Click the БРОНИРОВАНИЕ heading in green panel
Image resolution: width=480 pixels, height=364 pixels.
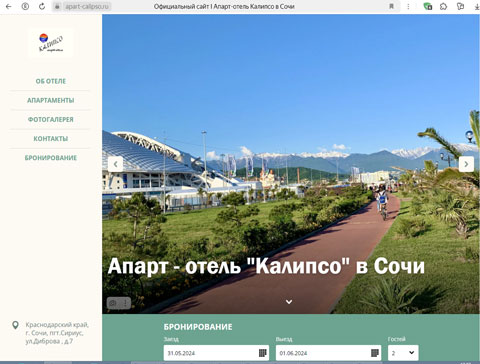pos(198,327)
